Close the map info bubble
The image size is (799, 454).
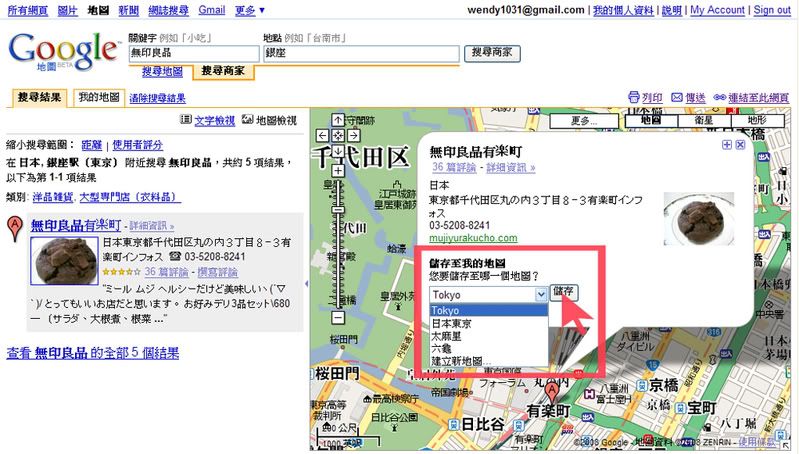[740, 145]
